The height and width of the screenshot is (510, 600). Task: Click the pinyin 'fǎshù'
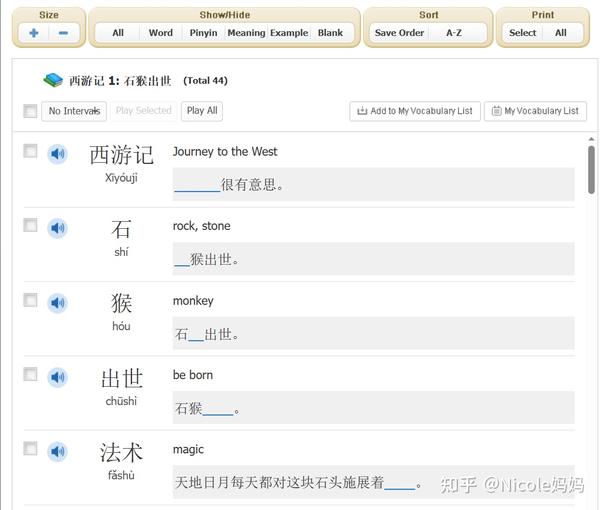[x=121, y=475]
